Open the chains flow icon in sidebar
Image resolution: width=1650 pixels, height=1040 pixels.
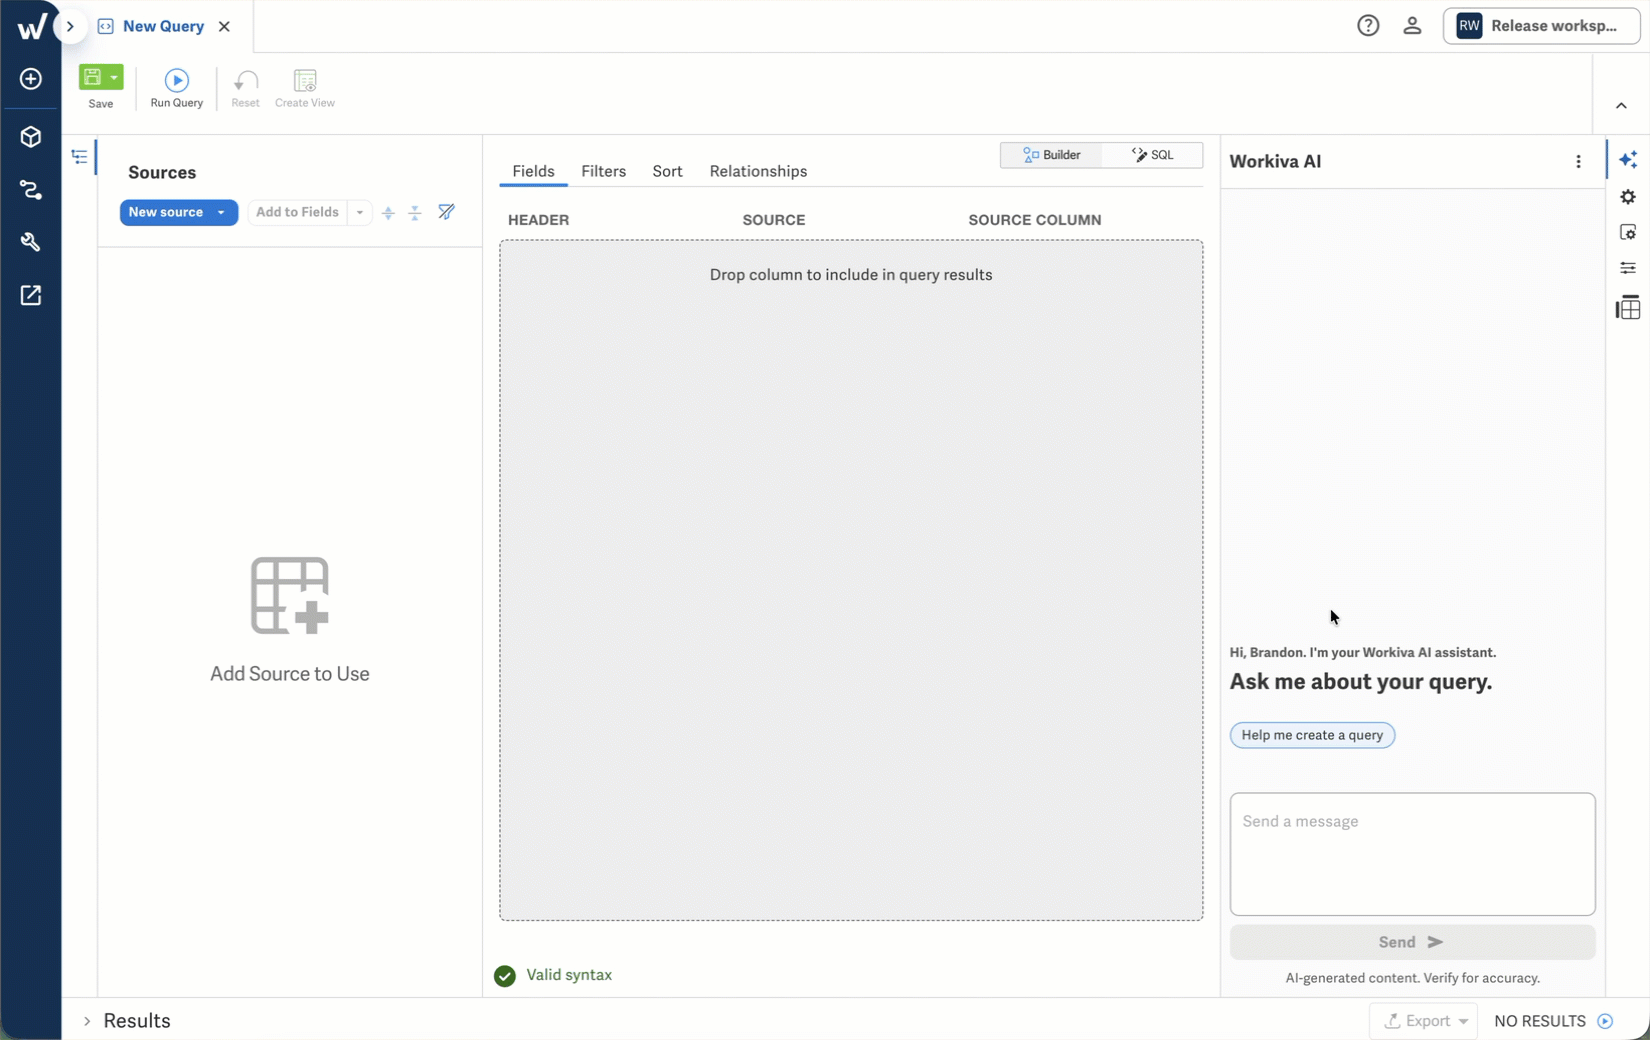click(31, 190)
